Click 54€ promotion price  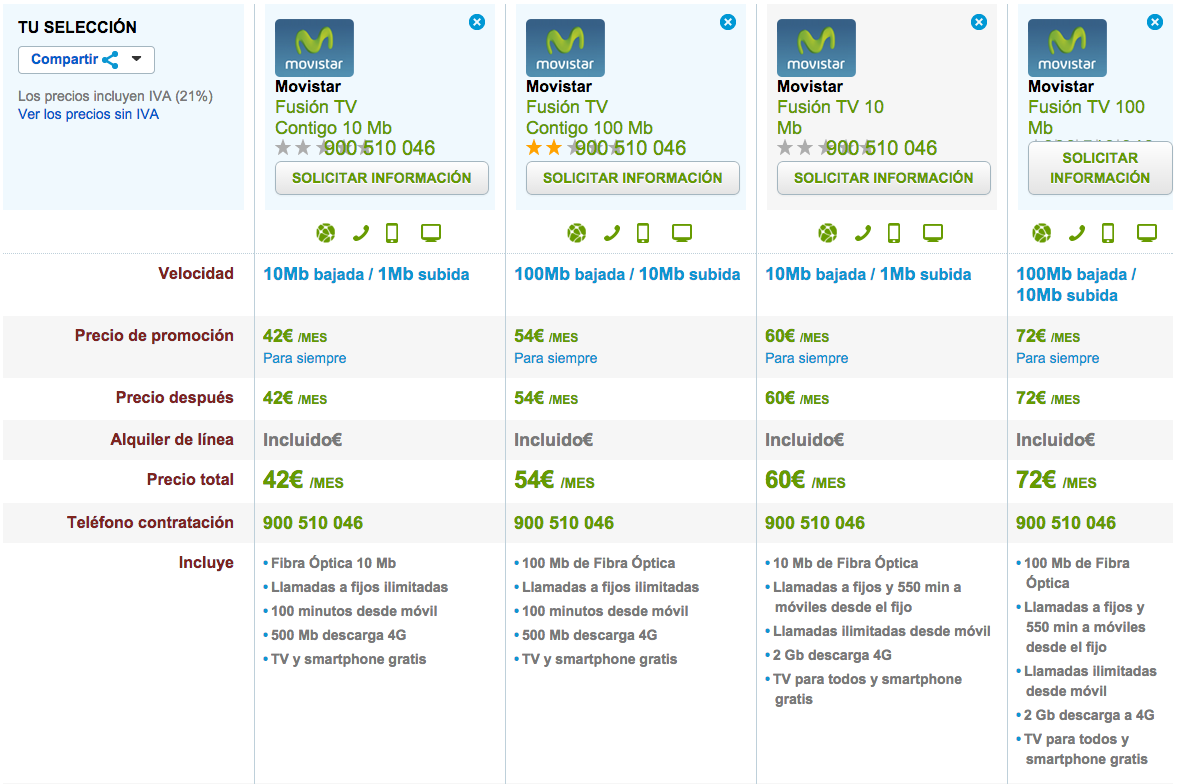545,336
